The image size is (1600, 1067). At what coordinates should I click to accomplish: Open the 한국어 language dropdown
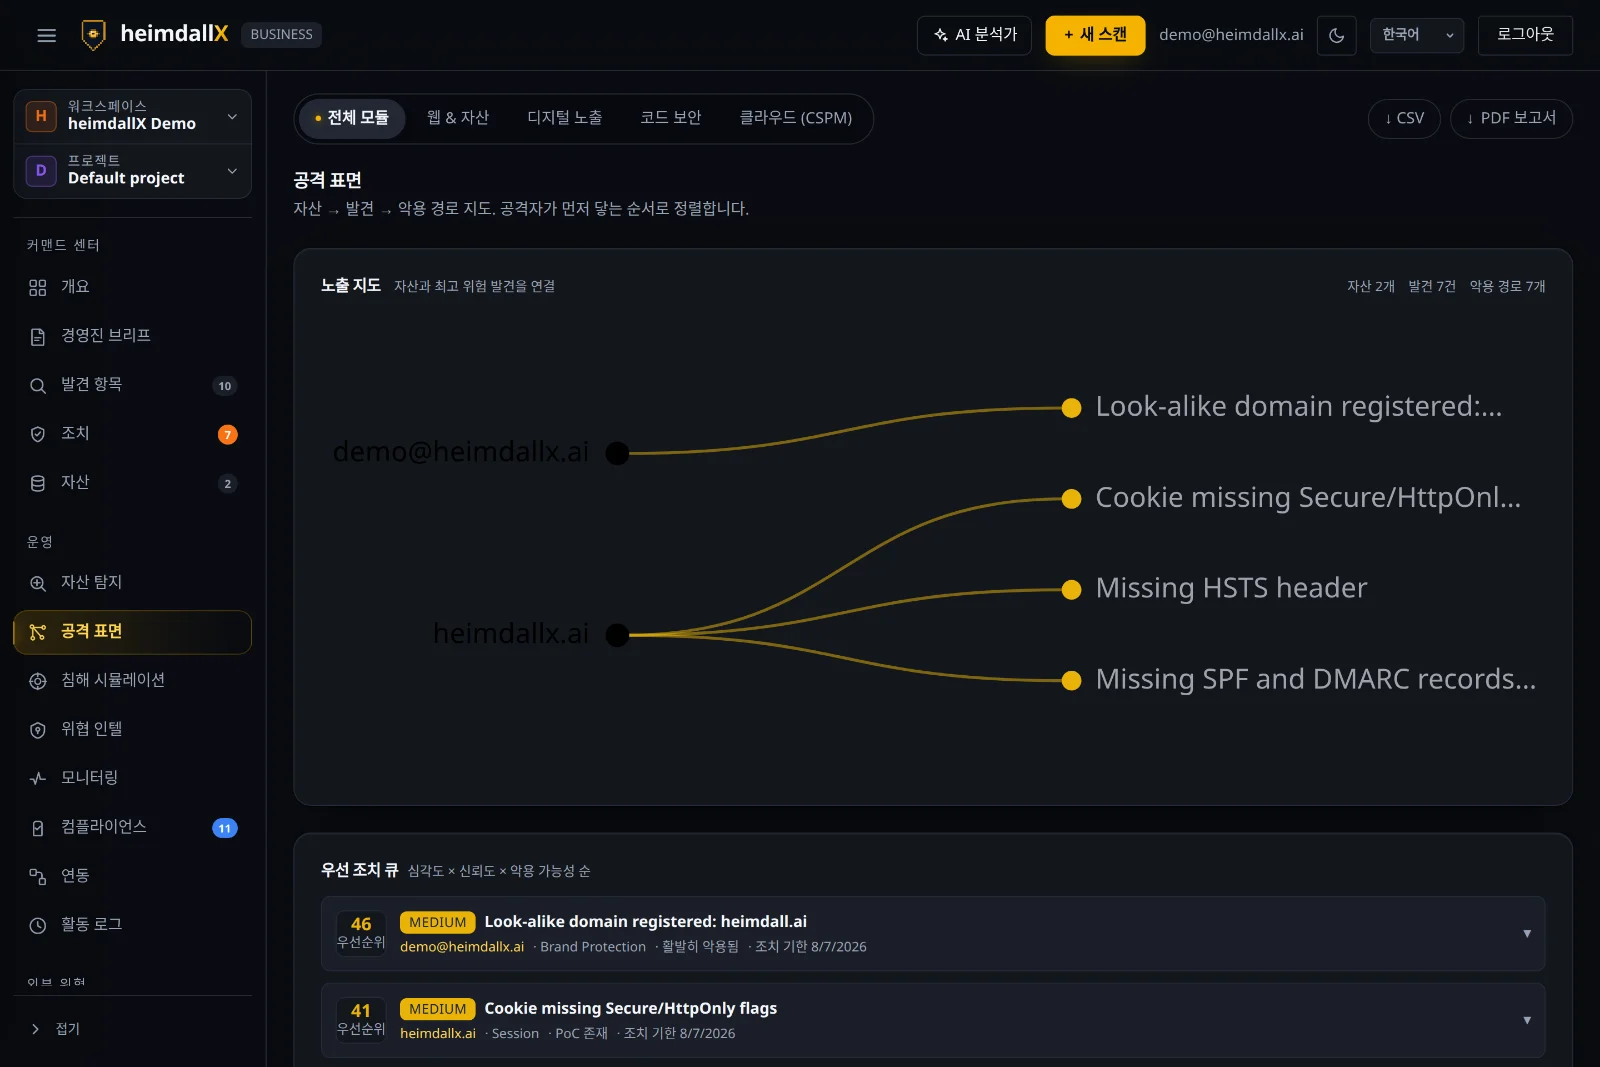click(1416, 35)
